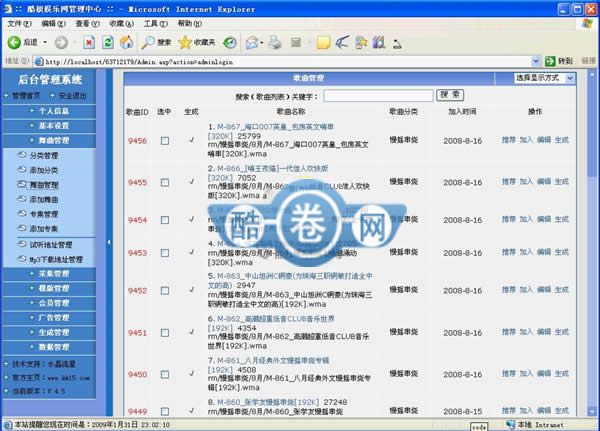Click the Refresh page icon

coord(108,42)
